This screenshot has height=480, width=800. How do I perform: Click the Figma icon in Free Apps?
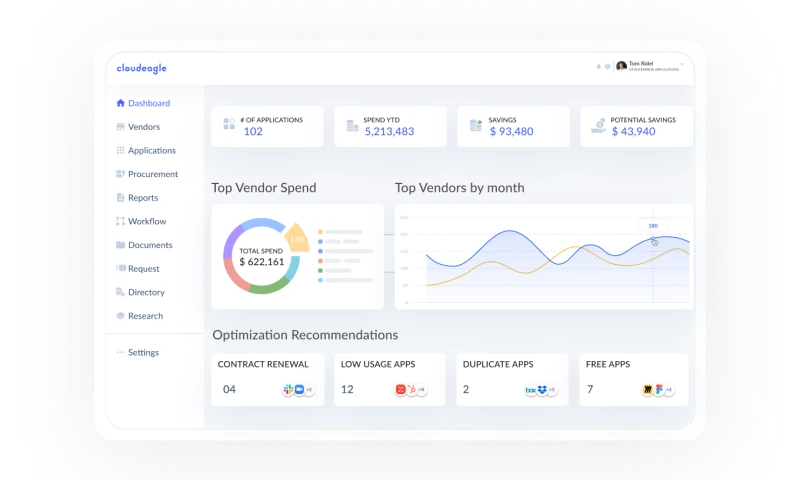[659, 389]
